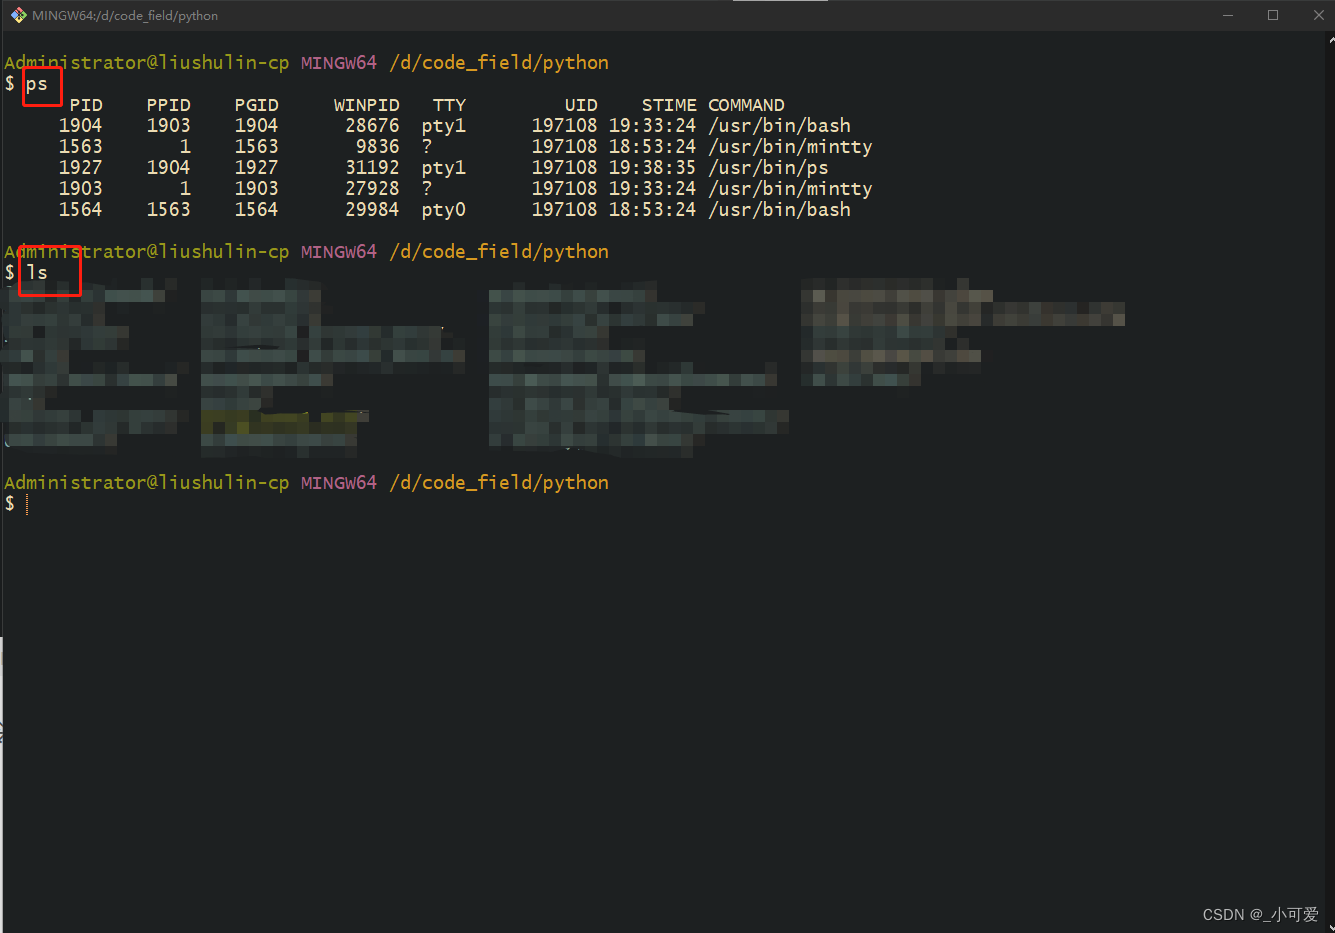The height and width of the screenshot is (933, 1335).
Task: Click the cursor at the empty bottom prompt
Action: (x=27, y=504)
